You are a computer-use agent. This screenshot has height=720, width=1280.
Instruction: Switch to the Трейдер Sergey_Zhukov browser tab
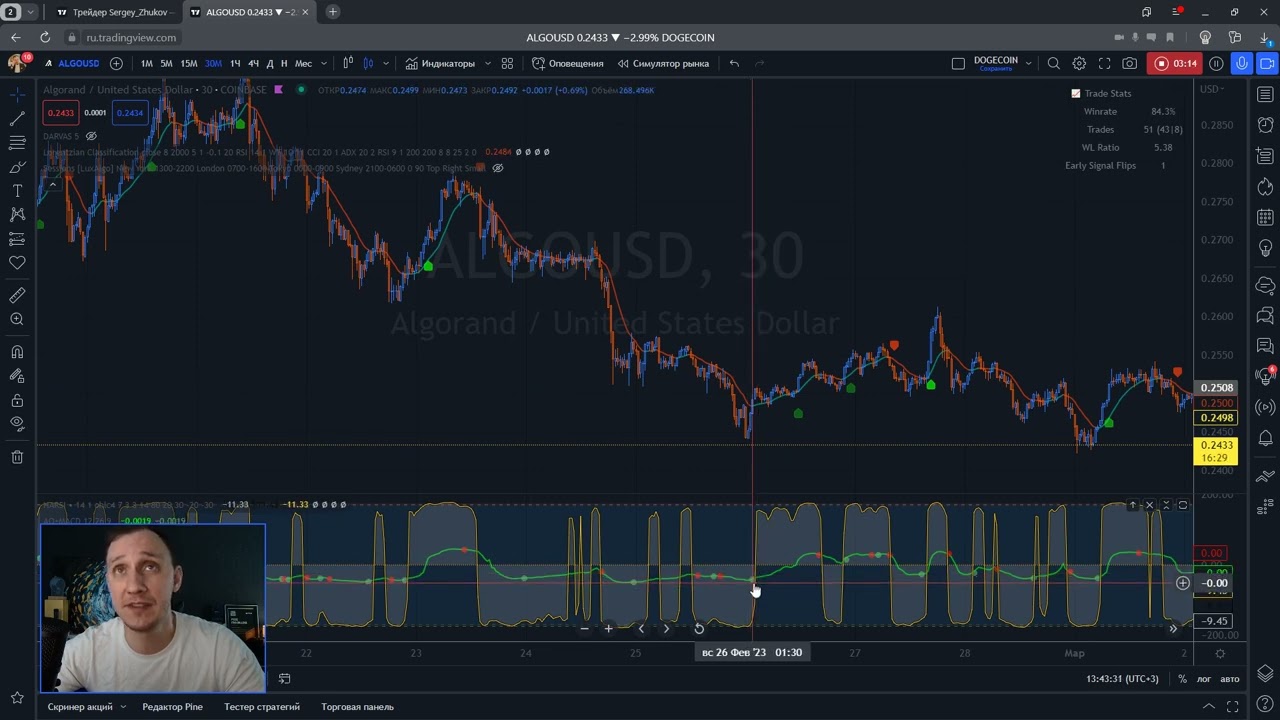tap(113, 12)
